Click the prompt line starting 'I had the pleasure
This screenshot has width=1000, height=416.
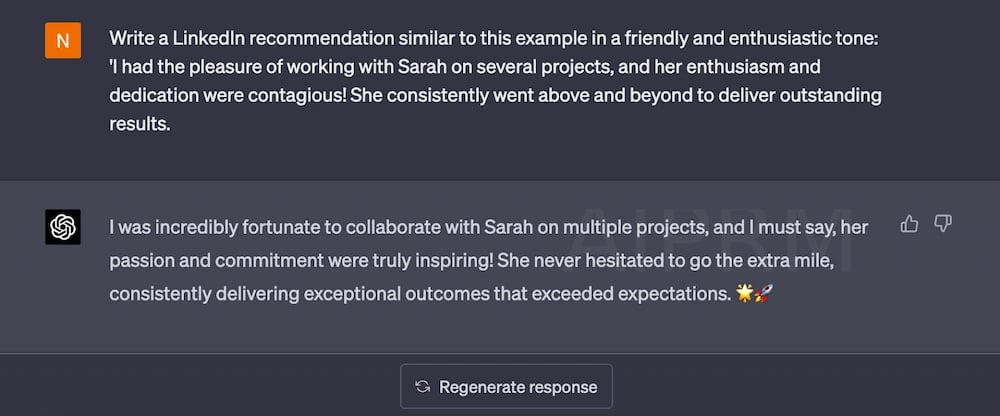[x=465, y=67]
